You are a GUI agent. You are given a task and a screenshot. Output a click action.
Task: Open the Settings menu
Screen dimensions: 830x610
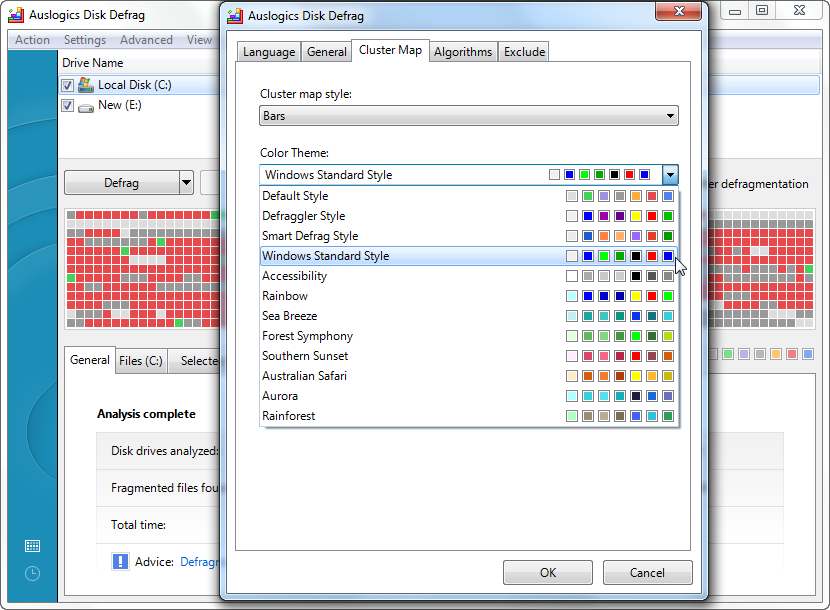[85, 40]
